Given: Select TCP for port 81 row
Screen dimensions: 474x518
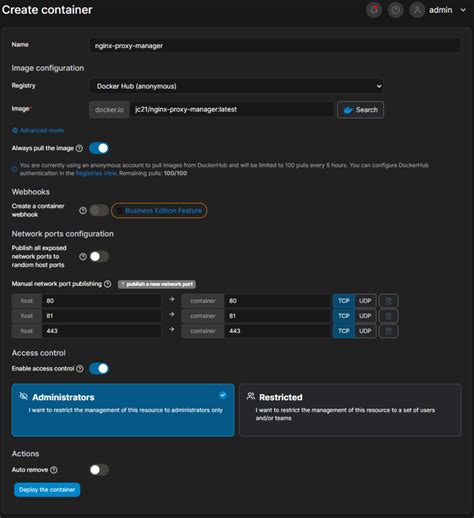Looking at the screenshot, I should [344, 316].
